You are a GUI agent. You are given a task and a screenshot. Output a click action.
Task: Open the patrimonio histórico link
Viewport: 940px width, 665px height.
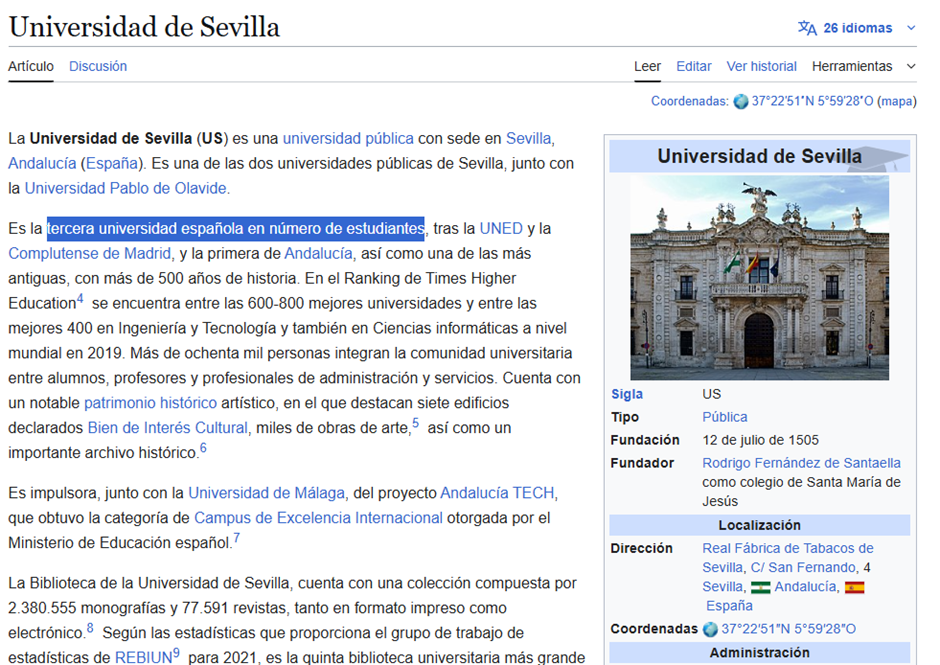[150, 403]
